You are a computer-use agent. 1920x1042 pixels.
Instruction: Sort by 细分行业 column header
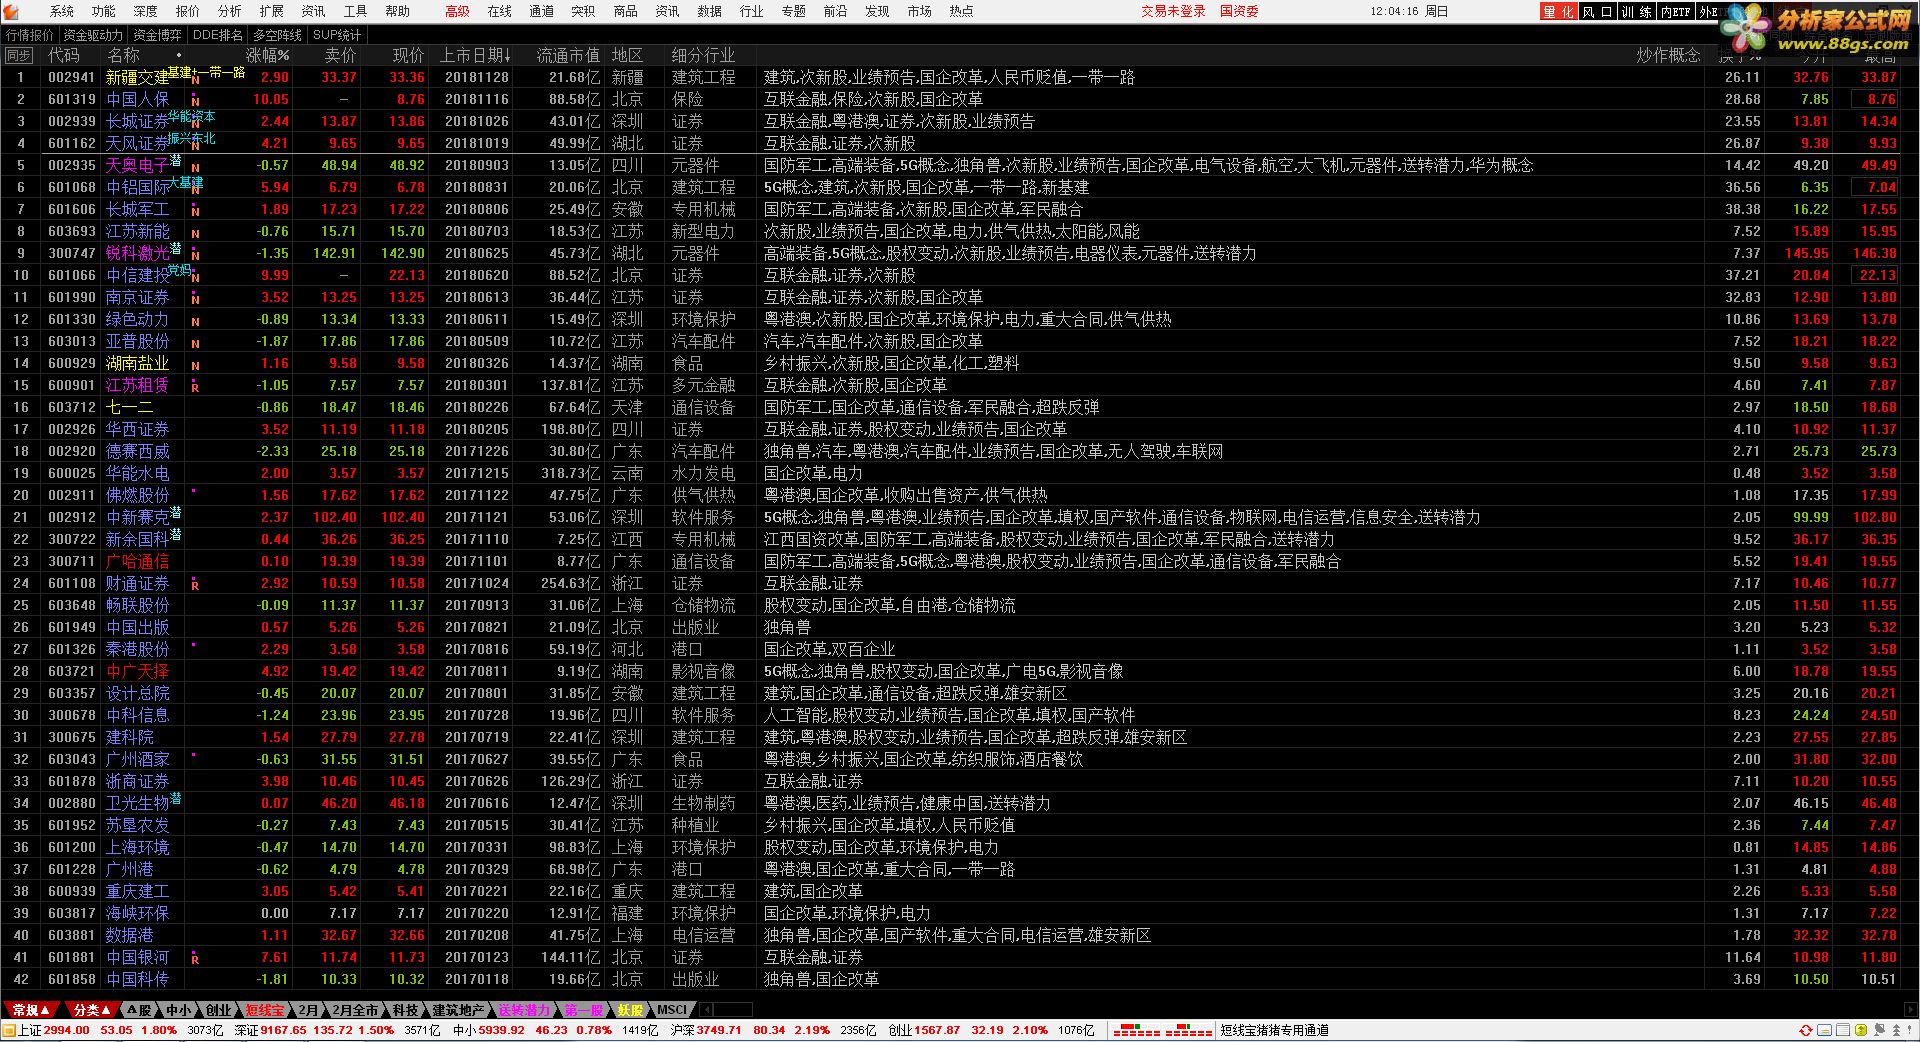click(x=703, y=55)
